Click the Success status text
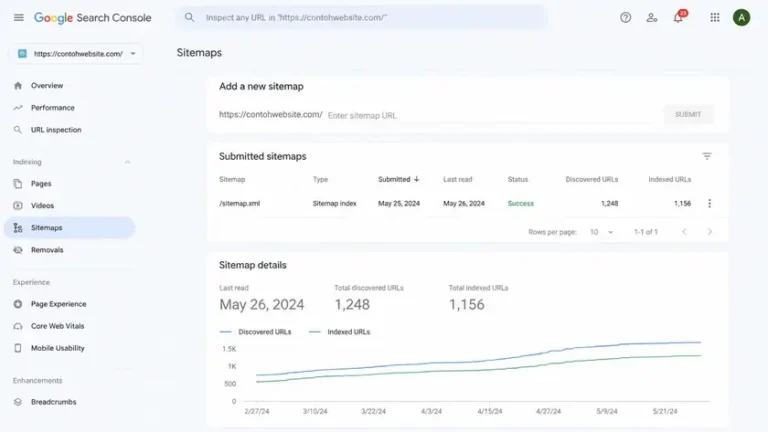This screenshot has width=768, height=432. tap(521, 204)
